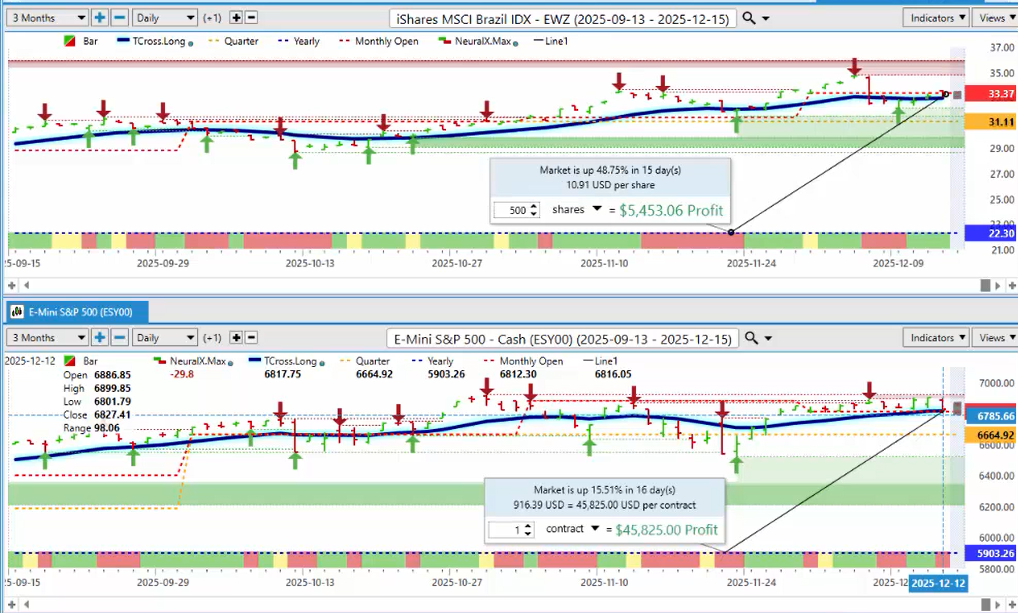Toggle TCross.Long indicator dot in S&P legend
This screenshot has width=1018, height=613.
click(x=322, y=363)
